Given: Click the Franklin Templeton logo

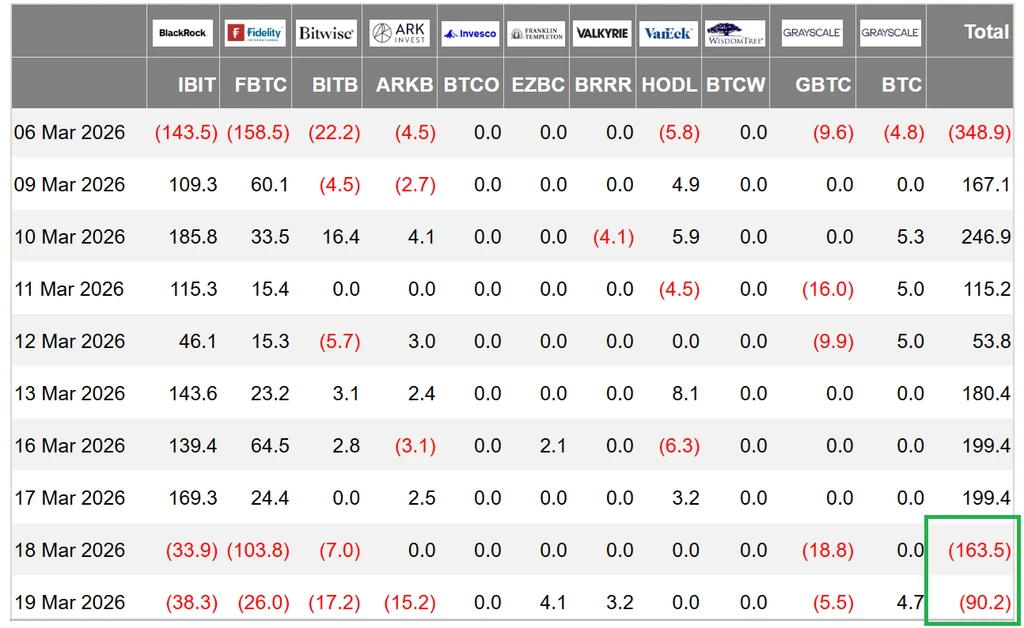Looking at the screenshot, I should pyautogui.click(x=536, y=33).
